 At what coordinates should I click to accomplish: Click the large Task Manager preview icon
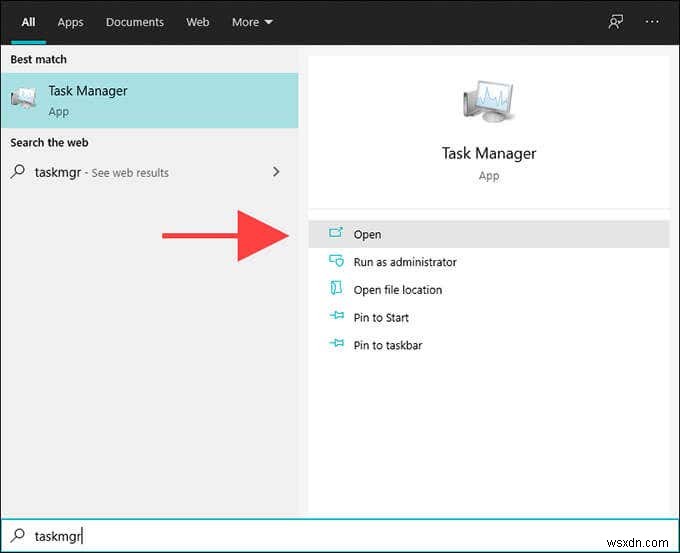488,102
